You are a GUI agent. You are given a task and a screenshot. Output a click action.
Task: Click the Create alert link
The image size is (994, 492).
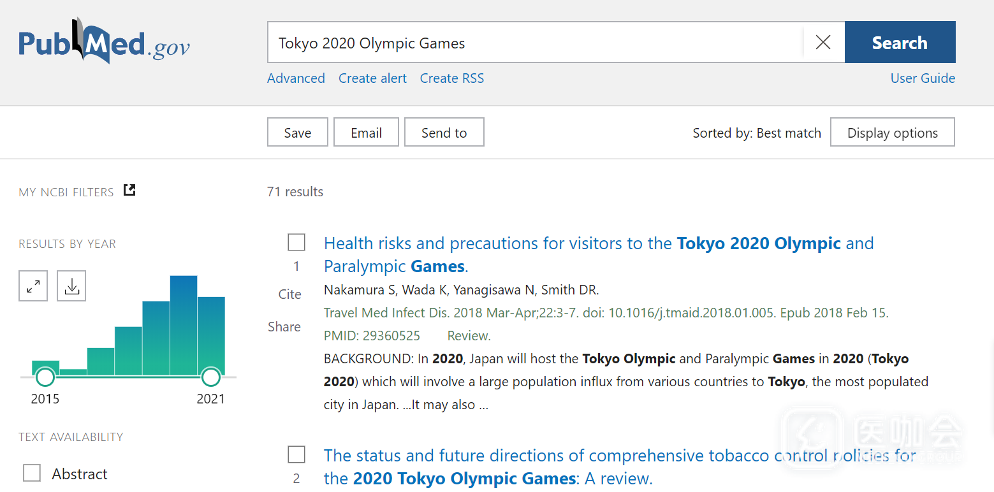372,78
